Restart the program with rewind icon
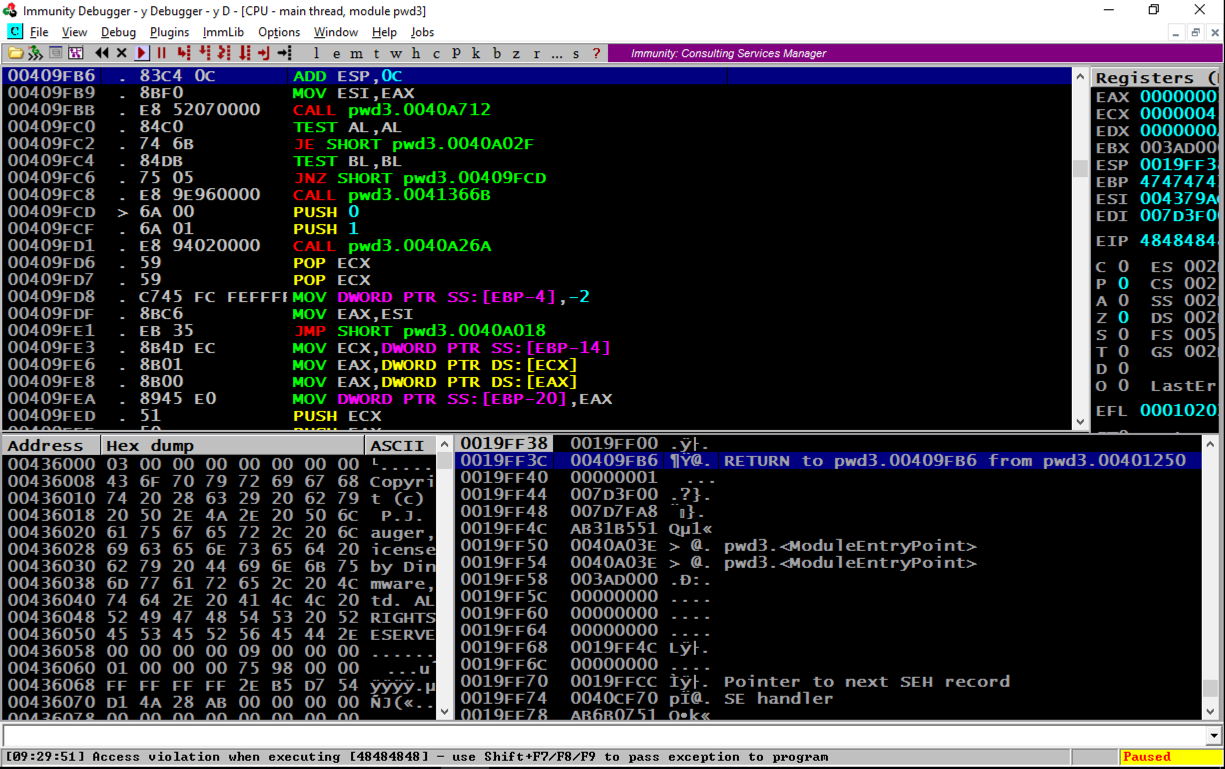 coord(102,53)
